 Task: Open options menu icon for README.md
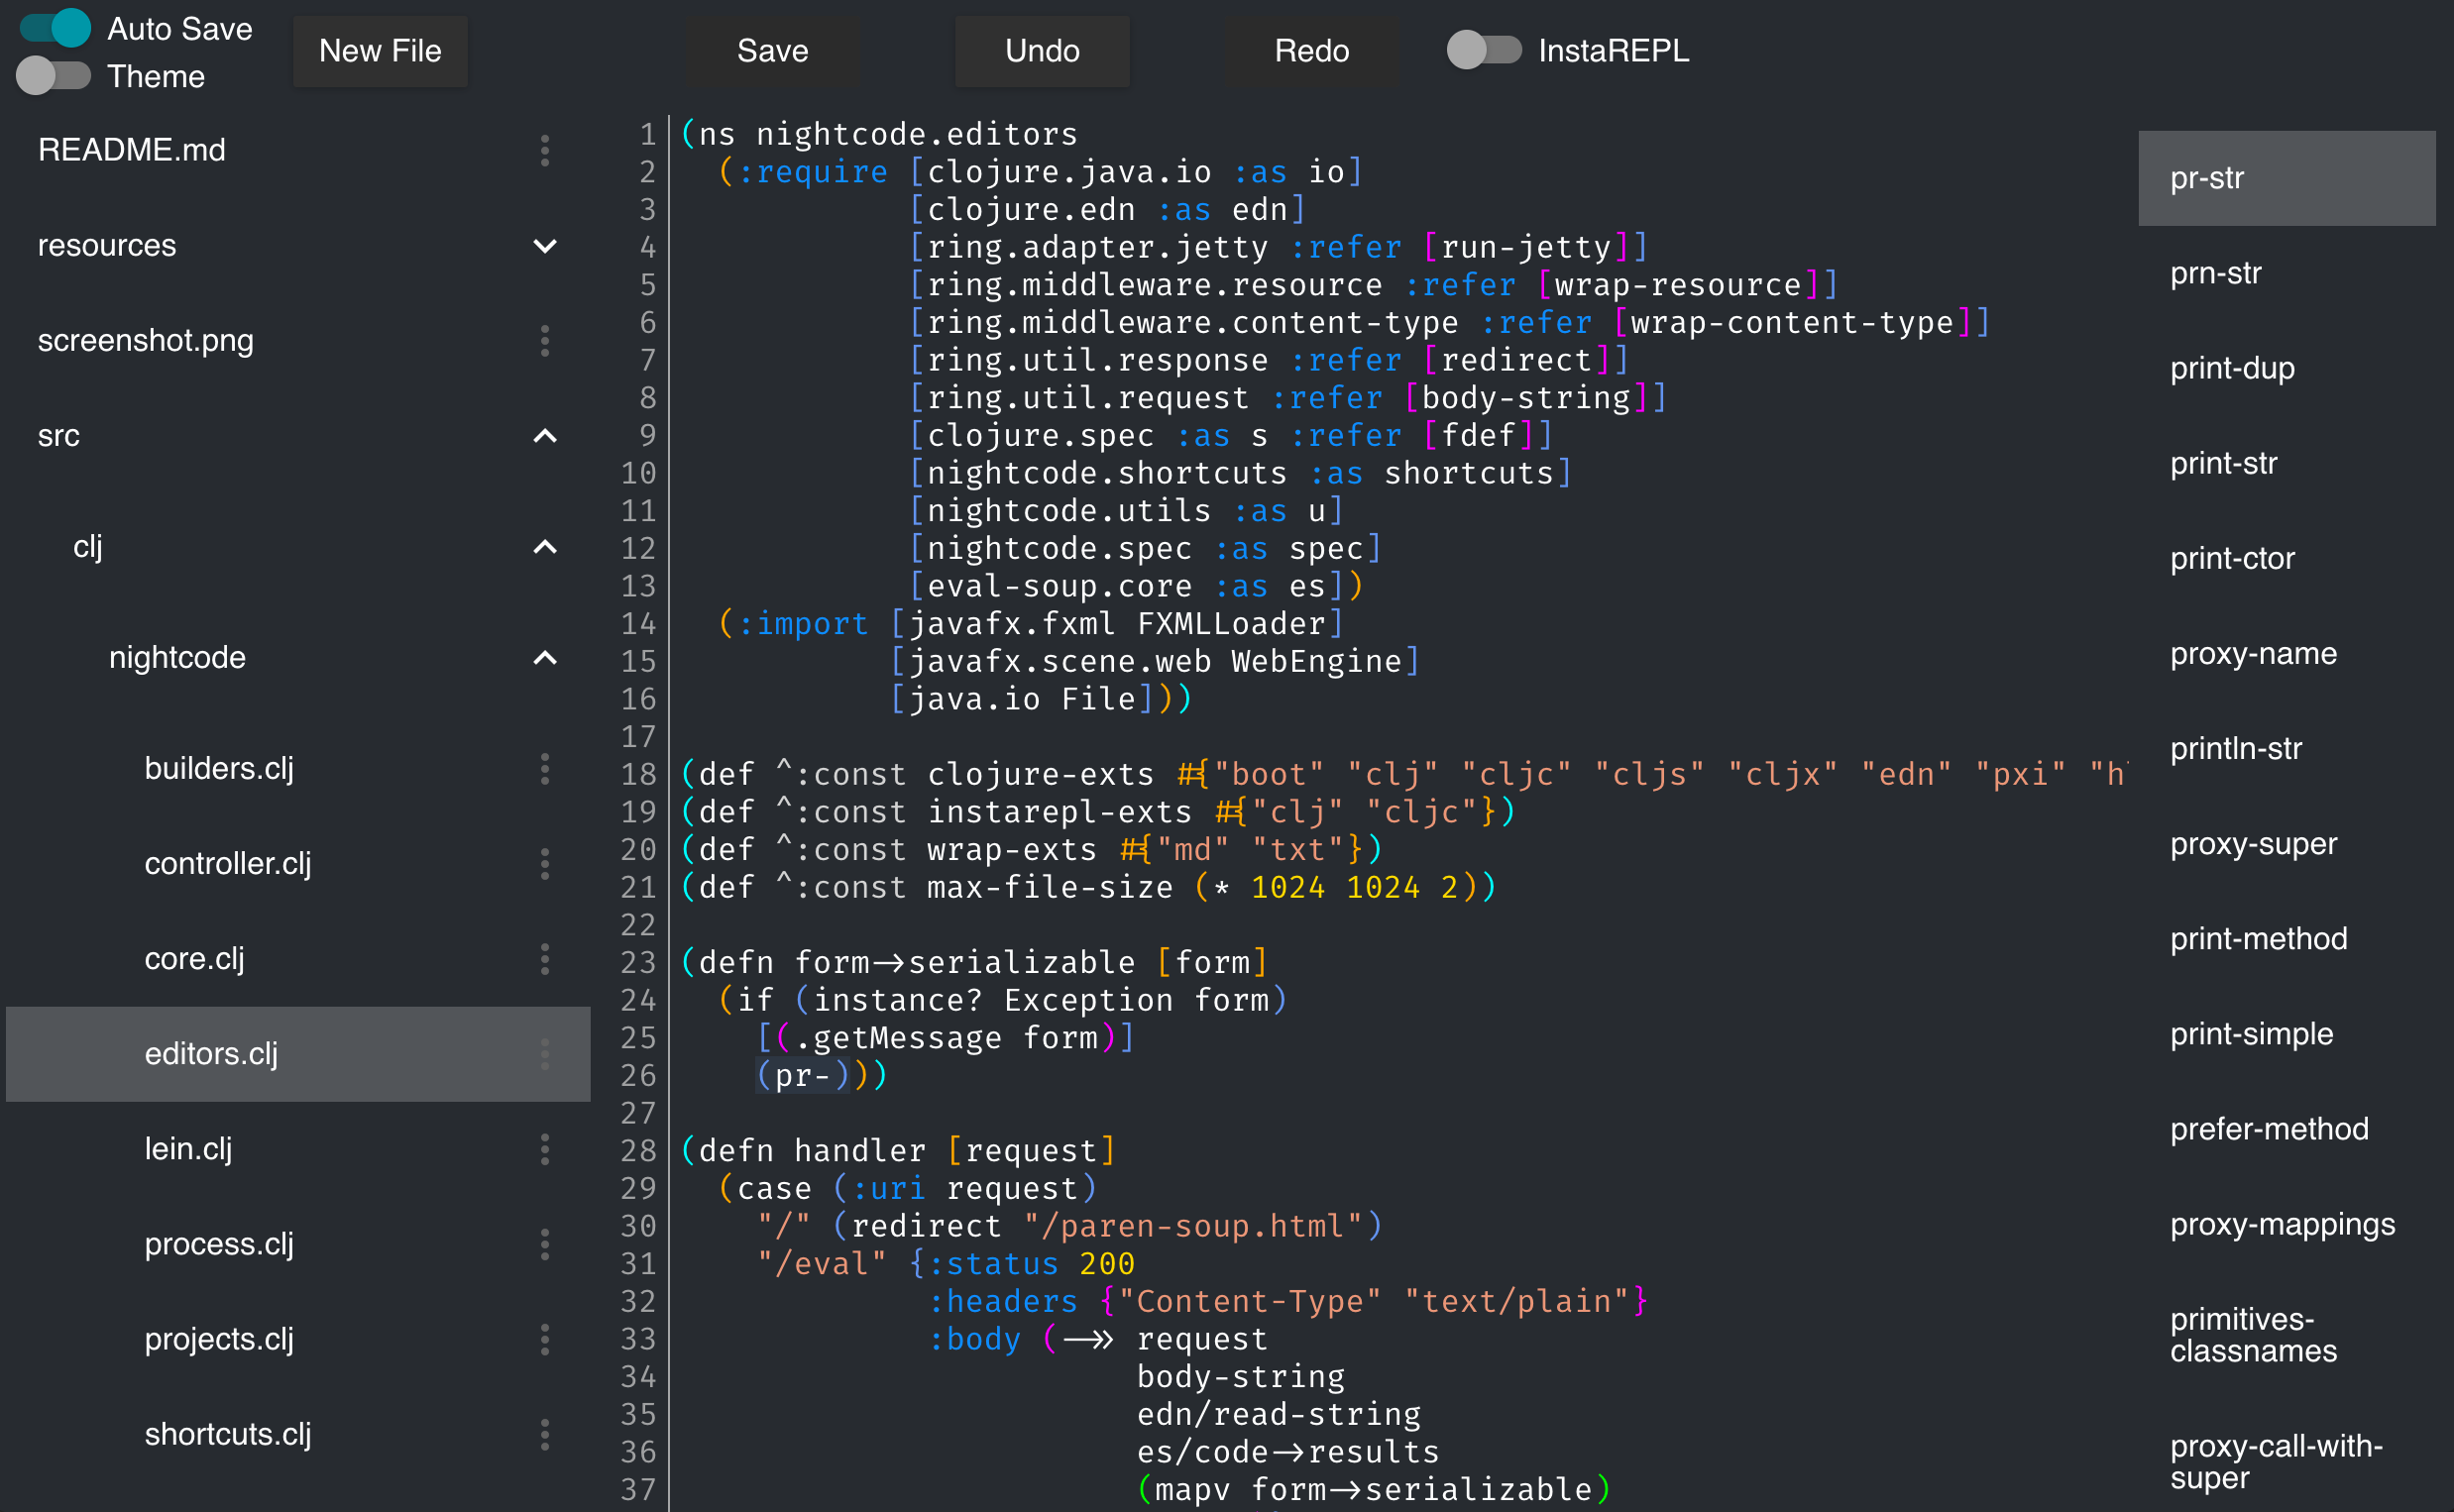(x=545, y=150)
